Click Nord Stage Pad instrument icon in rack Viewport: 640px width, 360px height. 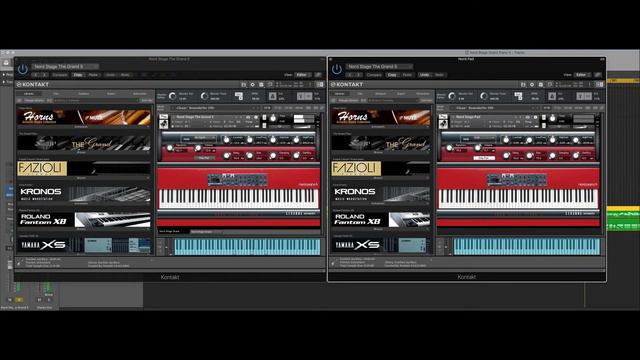click(x=443, y=124)
